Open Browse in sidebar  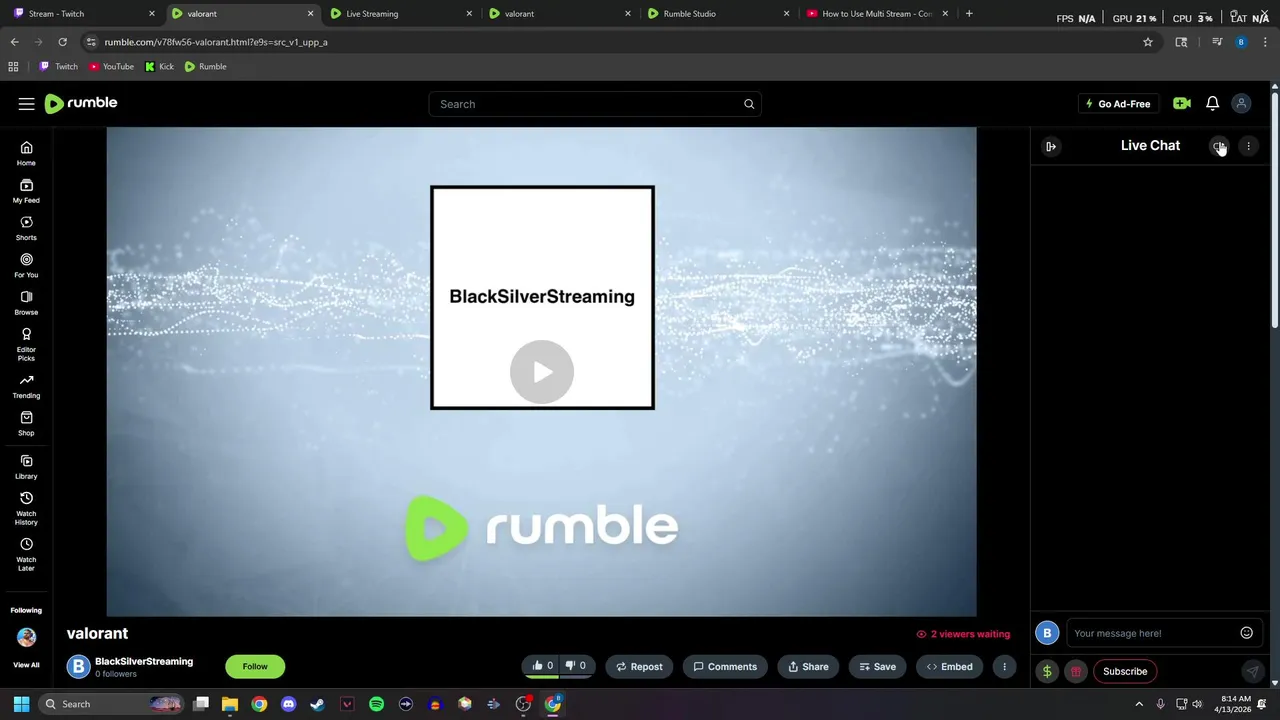click(x=26, y=302)
